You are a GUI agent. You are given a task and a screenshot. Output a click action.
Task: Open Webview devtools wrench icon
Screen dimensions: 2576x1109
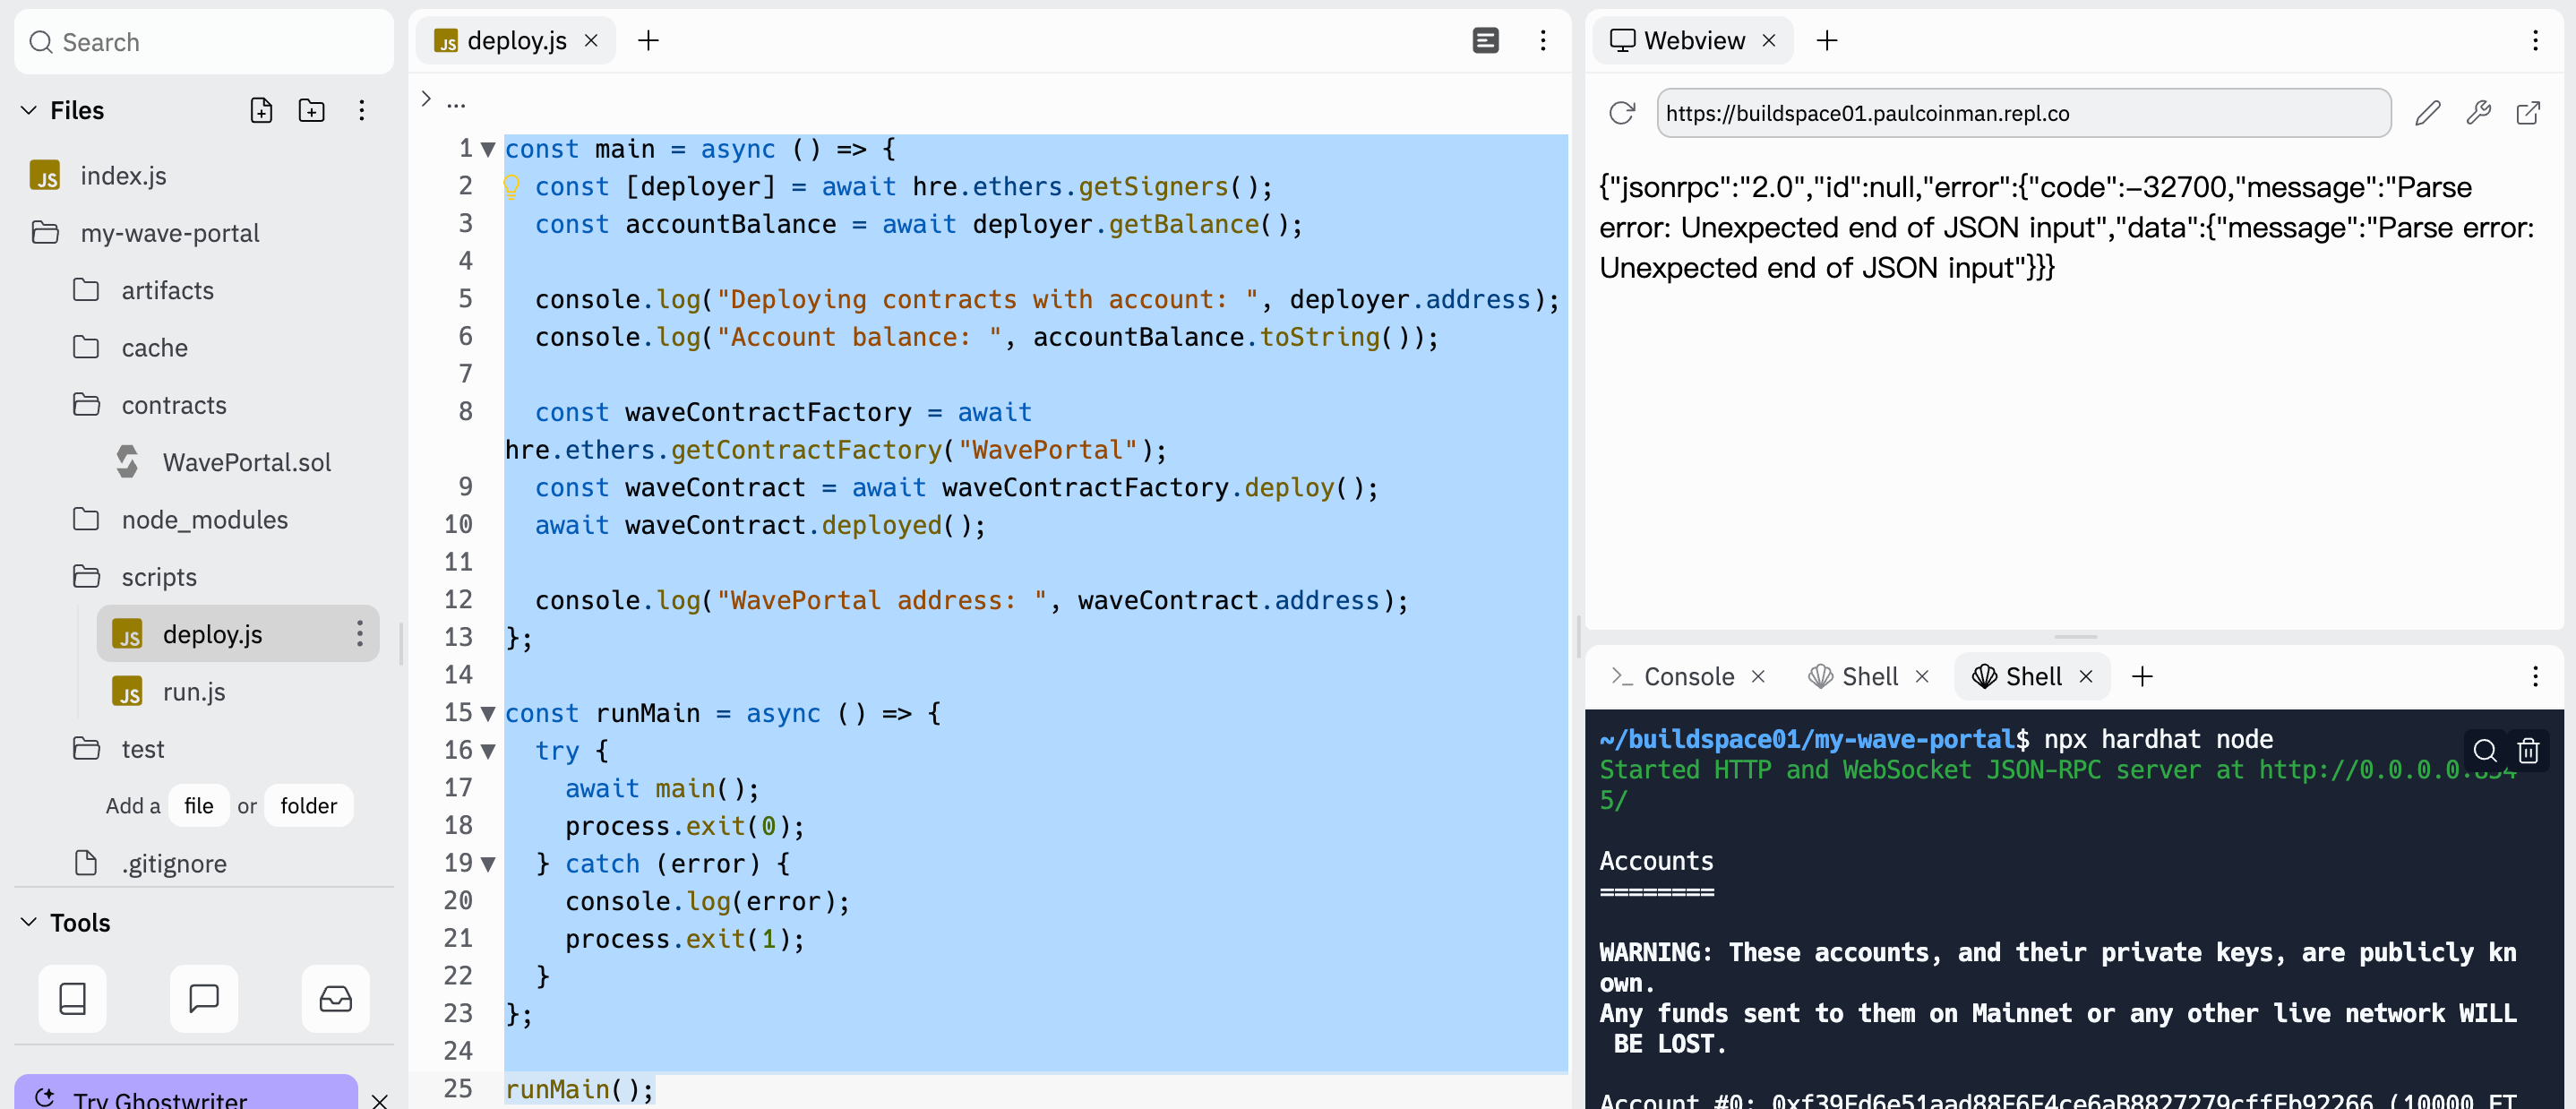[x=2478, y=113]
